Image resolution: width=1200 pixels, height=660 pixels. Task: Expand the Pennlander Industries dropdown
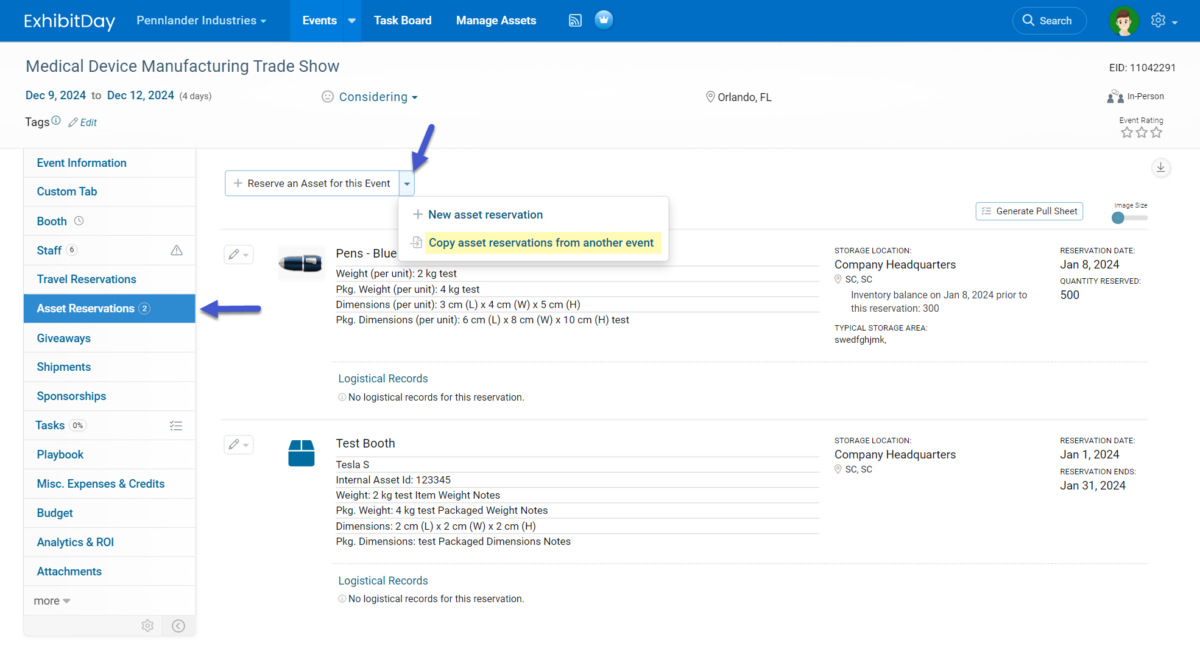tap(201, 20)
